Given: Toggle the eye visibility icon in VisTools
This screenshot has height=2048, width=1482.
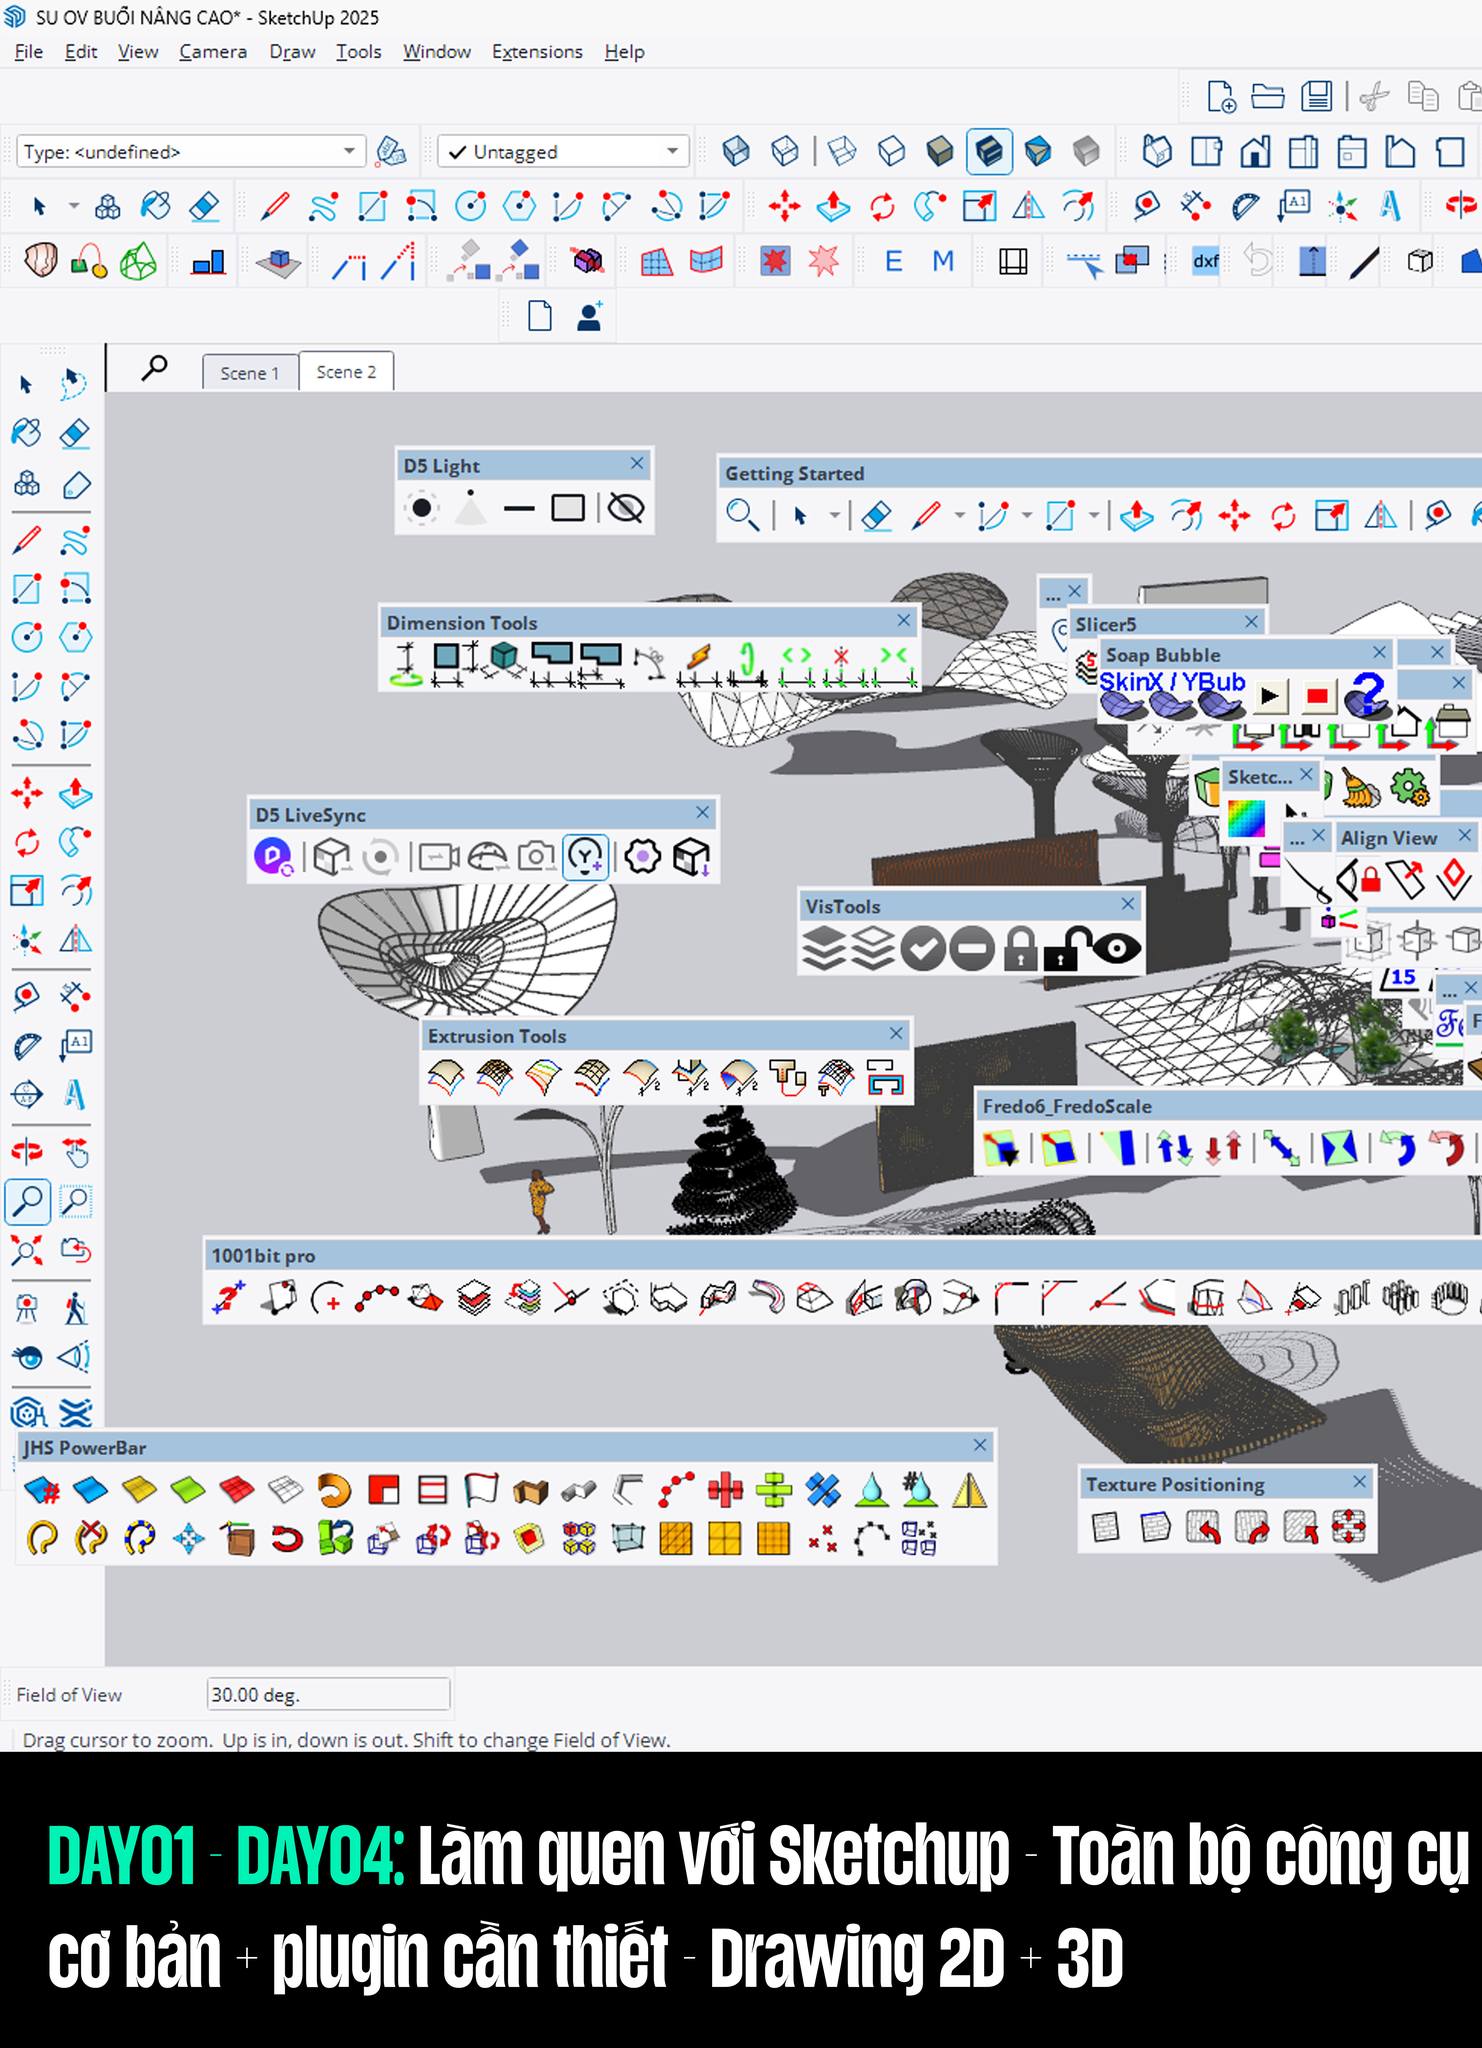Looking at the screenshot, I should [1117, 947].
